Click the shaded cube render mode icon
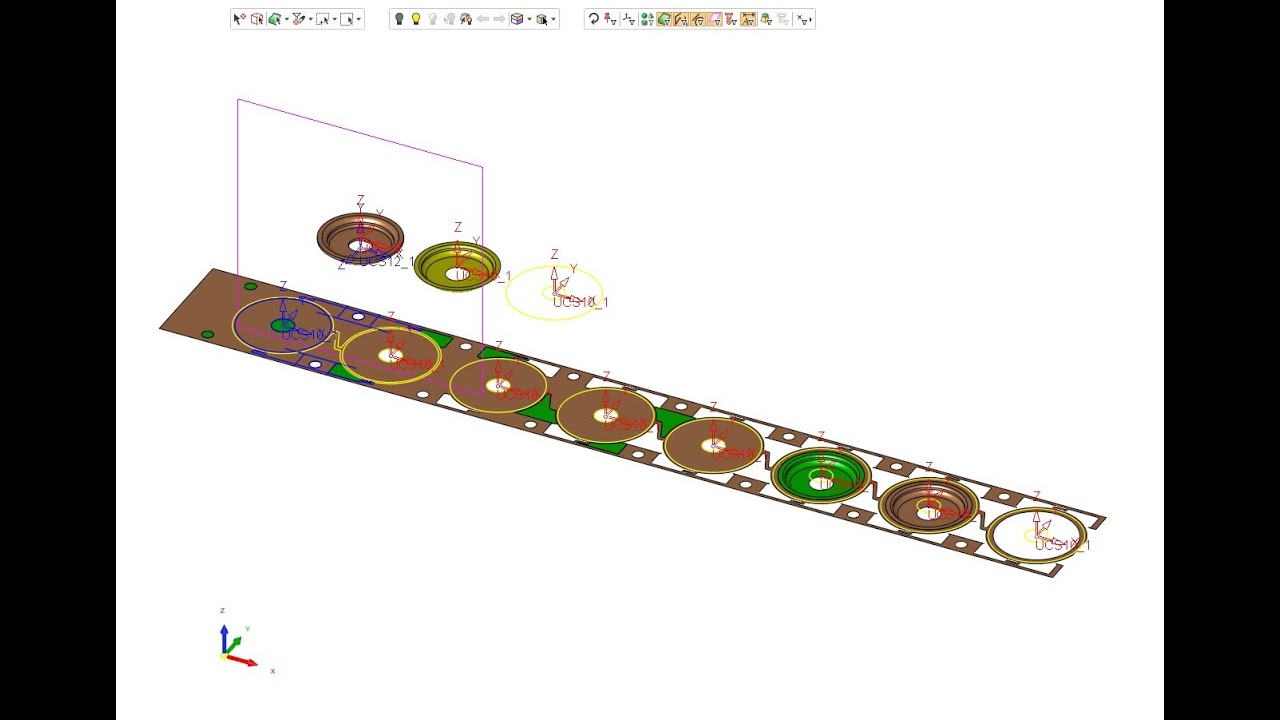 pos(517,19)
